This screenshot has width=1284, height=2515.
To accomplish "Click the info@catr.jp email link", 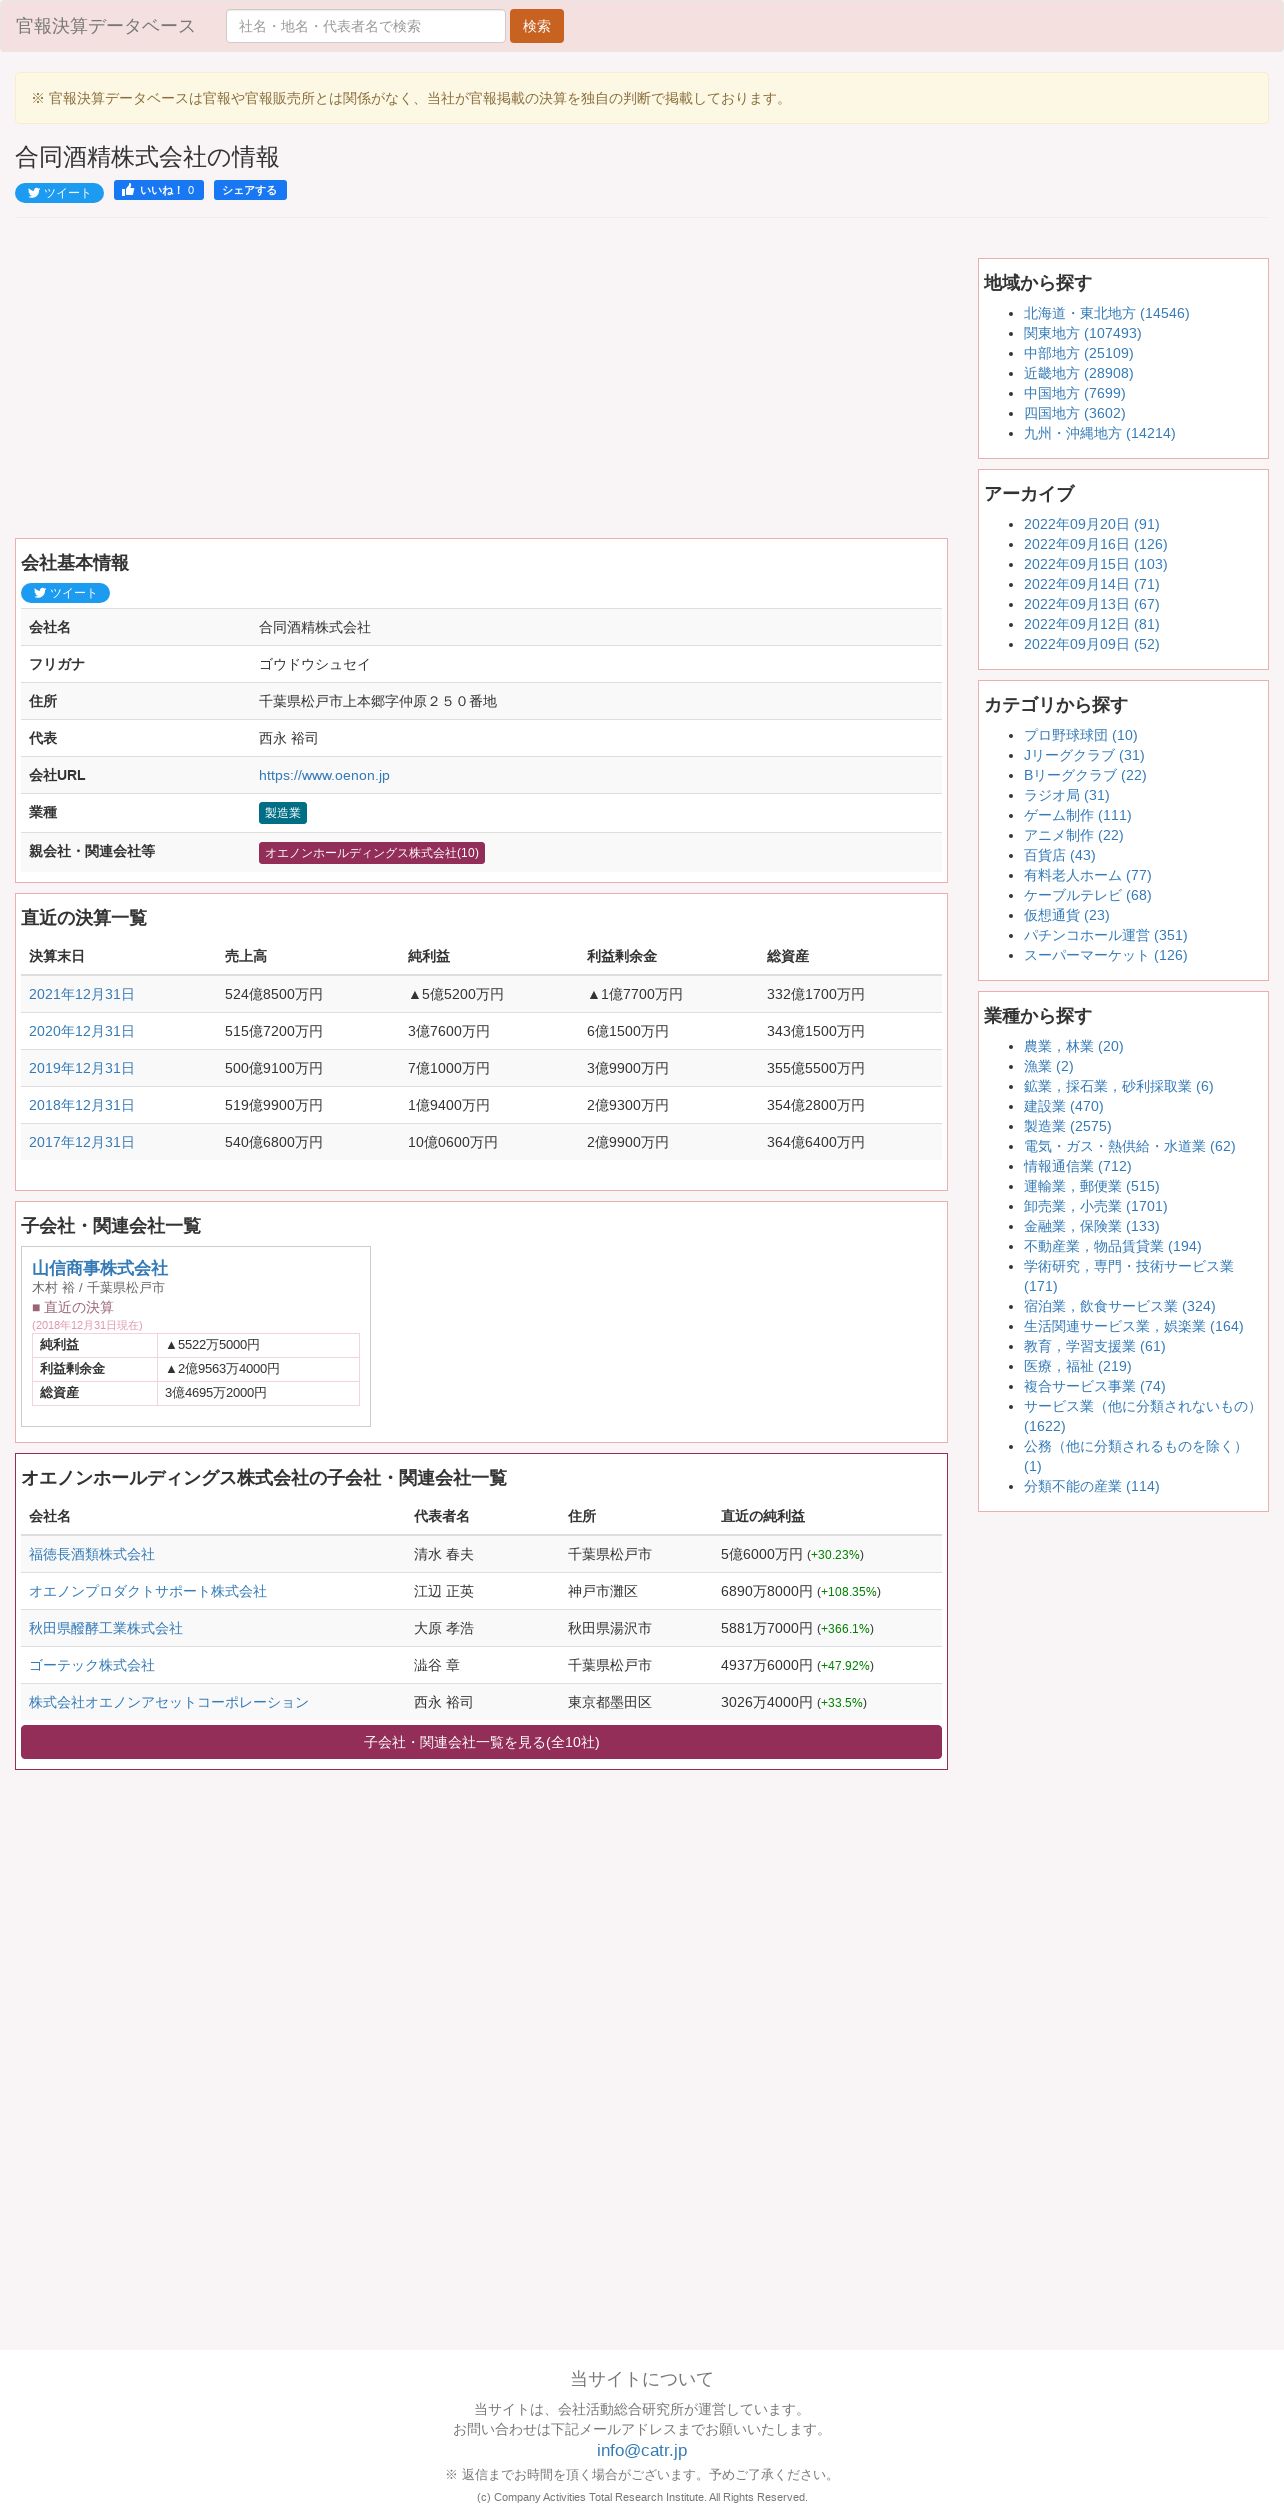I will [x=642, y=2450].
